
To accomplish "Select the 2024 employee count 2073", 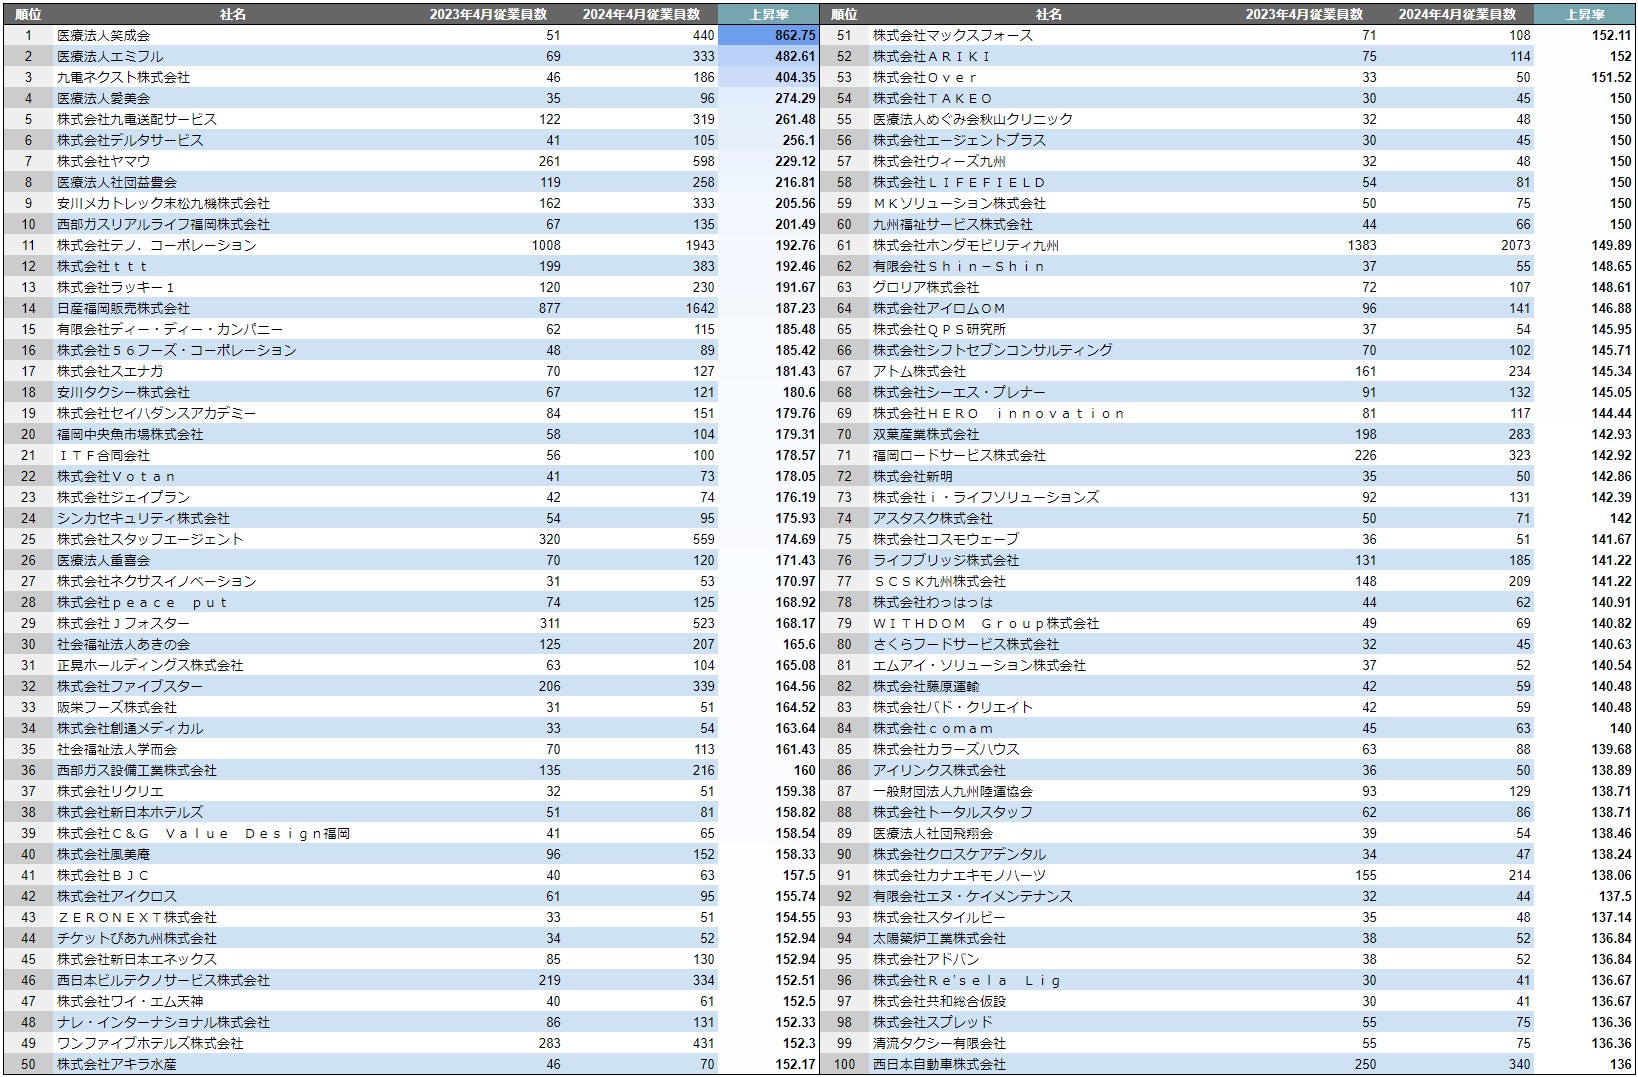I will coord(1516,245).
